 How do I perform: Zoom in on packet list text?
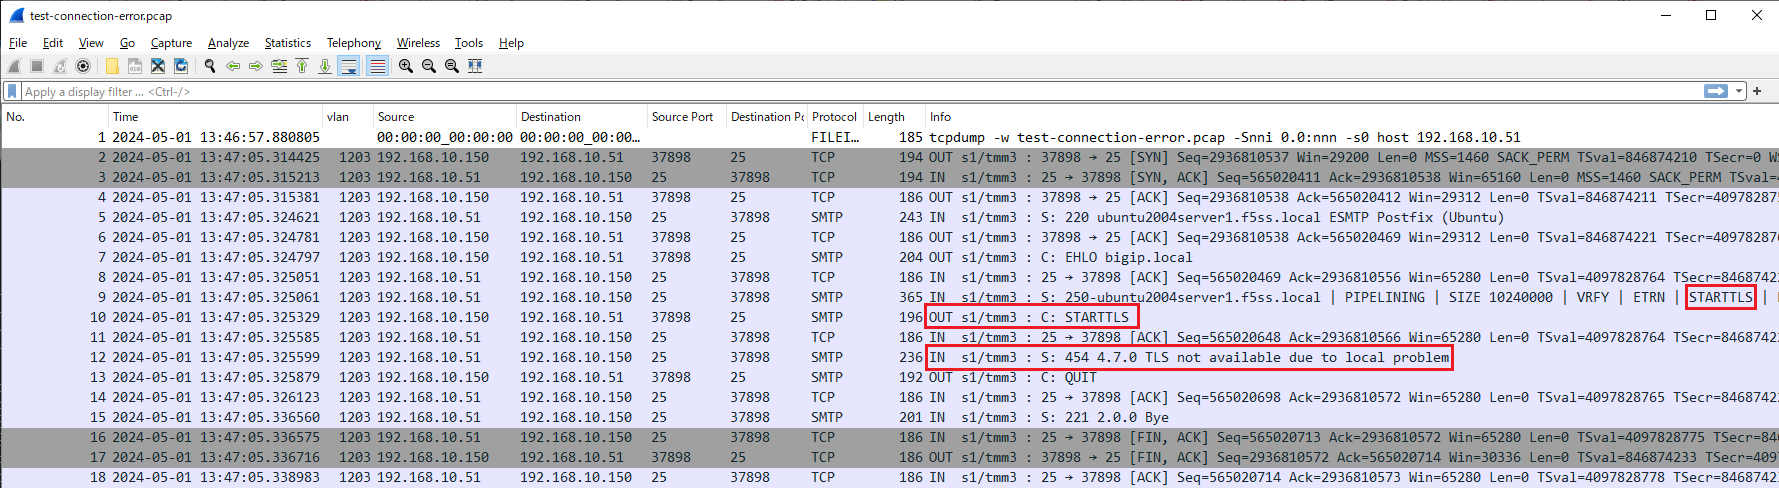click(406, 66)
